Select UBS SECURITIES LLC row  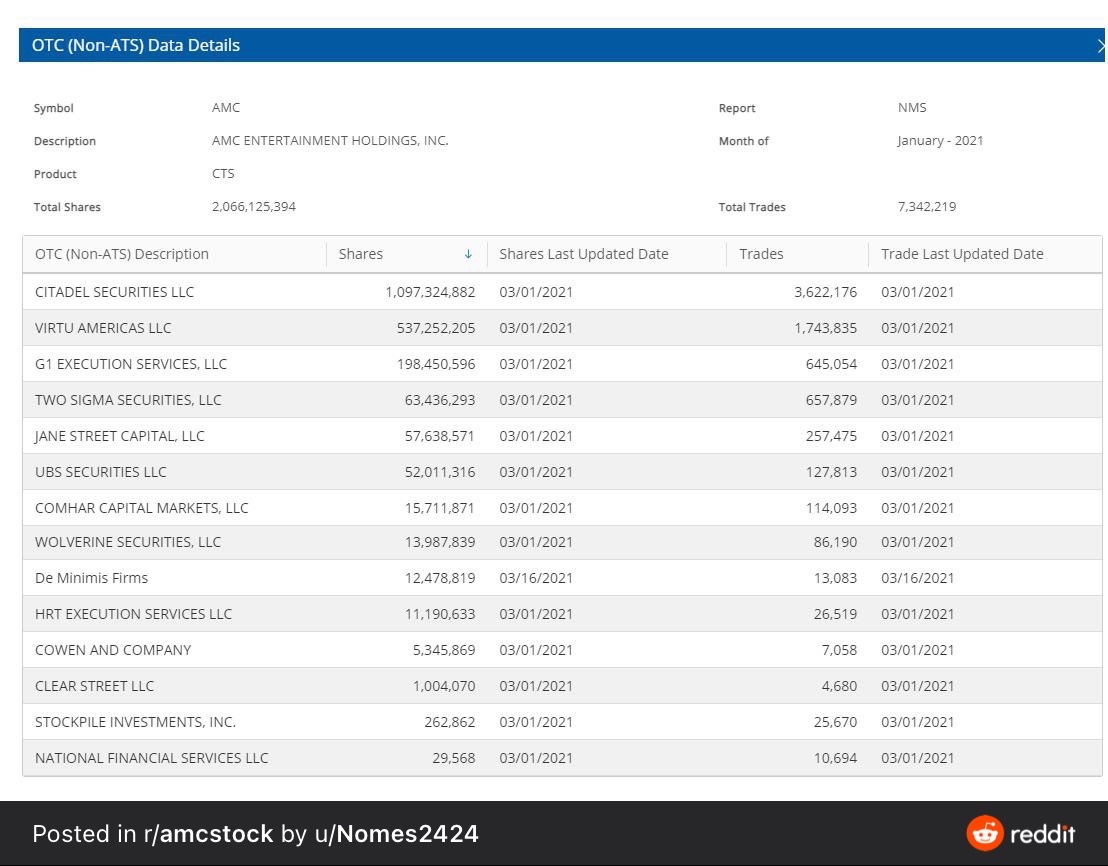pos(562,472)
